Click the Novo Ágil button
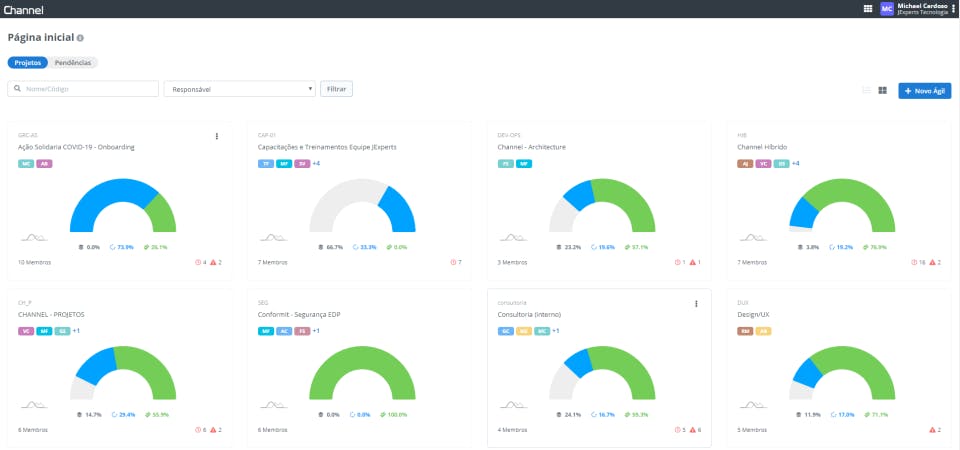960x450 pixels. click(924, 91)
